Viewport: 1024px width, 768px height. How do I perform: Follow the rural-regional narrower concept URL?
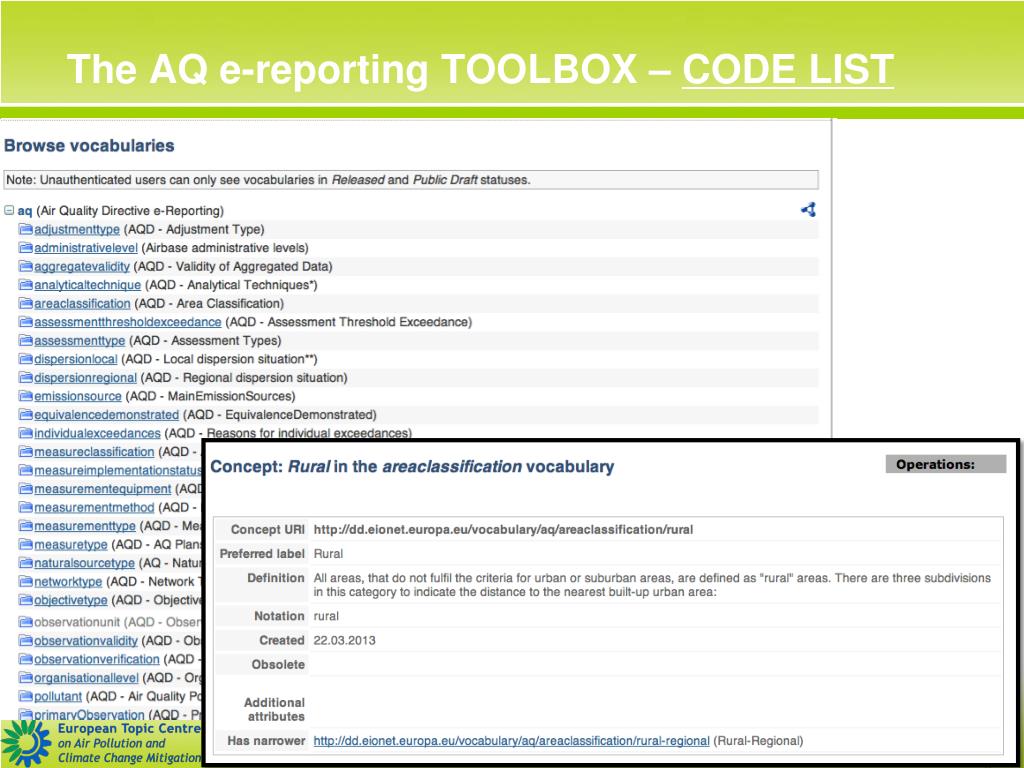click(511, 741)
